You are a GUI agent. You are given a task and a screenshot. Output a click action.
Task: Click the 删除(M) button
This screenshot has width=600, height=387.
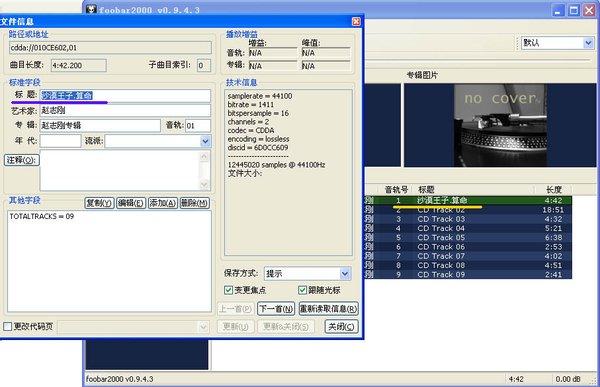pos(195,203)
